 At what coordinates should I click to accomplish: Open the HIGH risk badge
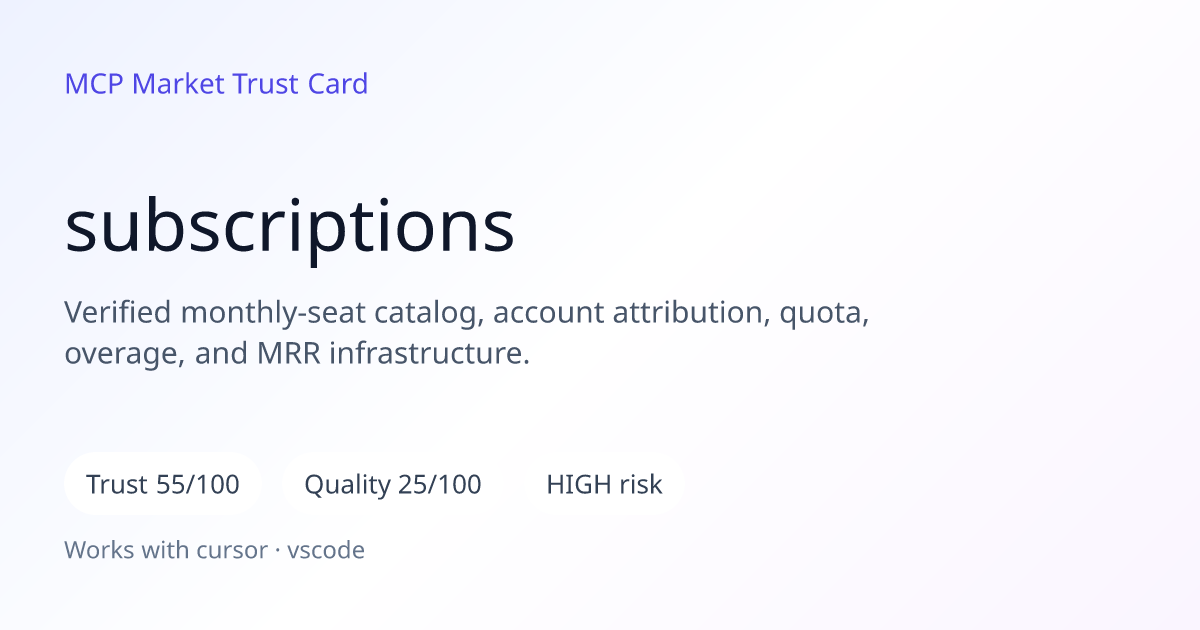click(604, 485)
